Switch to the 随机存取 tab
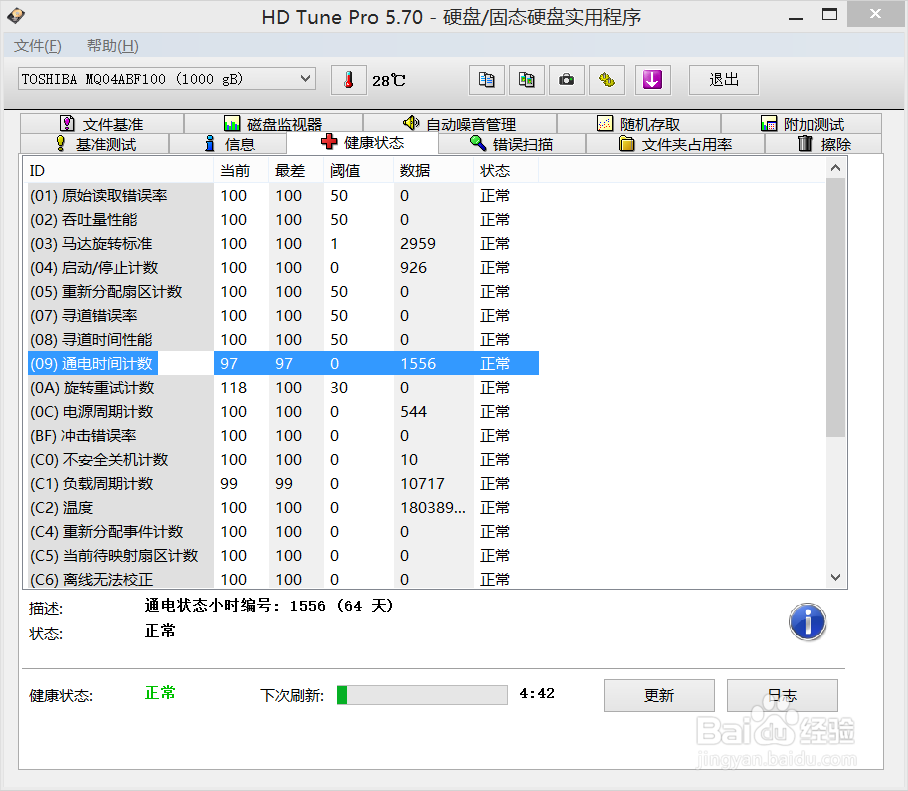The image size is (908, 791). click(639, 124)
